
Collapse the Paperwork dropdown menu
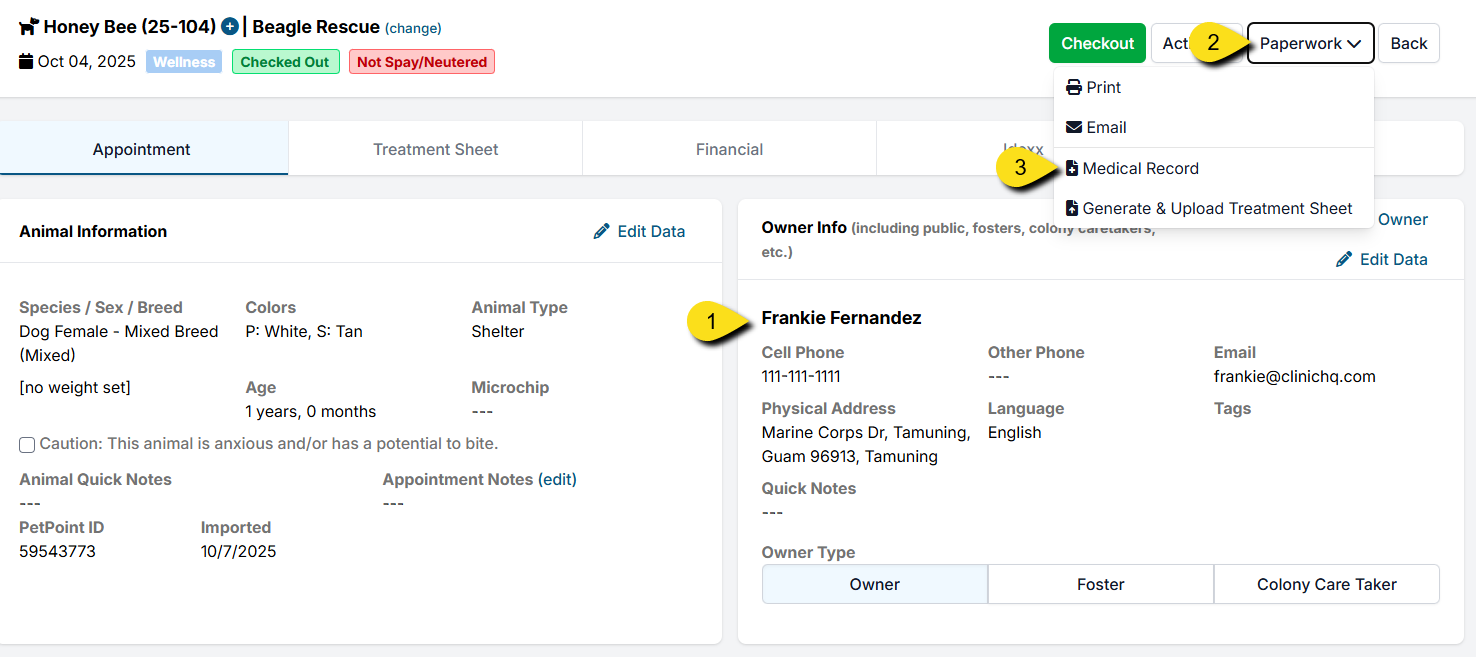click(1310, 44)
